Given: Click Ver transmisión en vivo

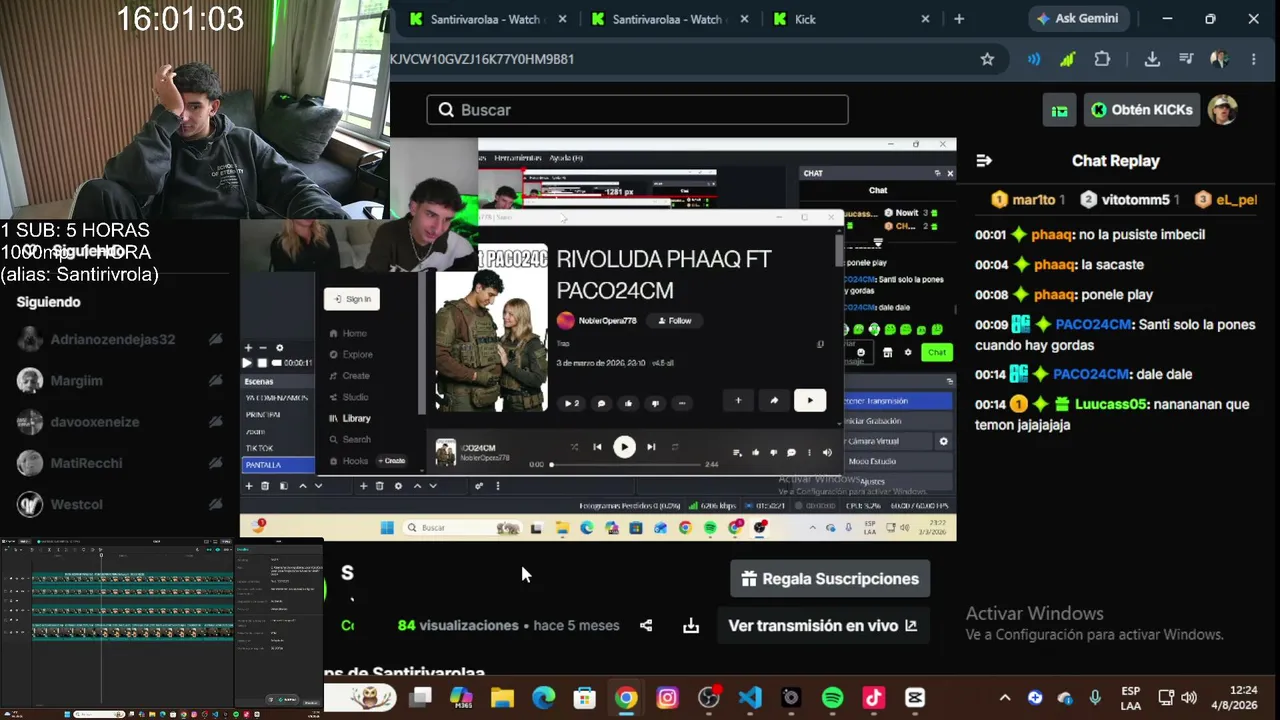Looking at the screenshot, I should click(823, 626).
